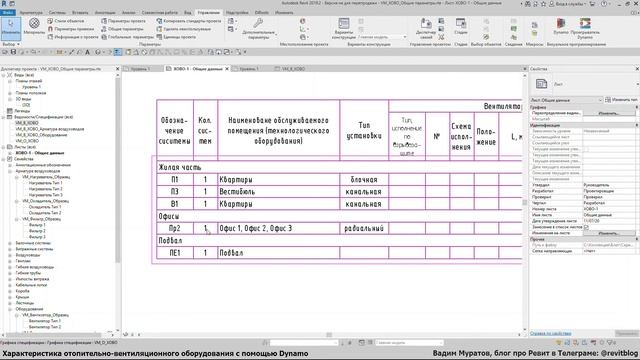640x360 pixels.
Task: Click the save icon in quick access toolbar
Action: coord(13,52)
